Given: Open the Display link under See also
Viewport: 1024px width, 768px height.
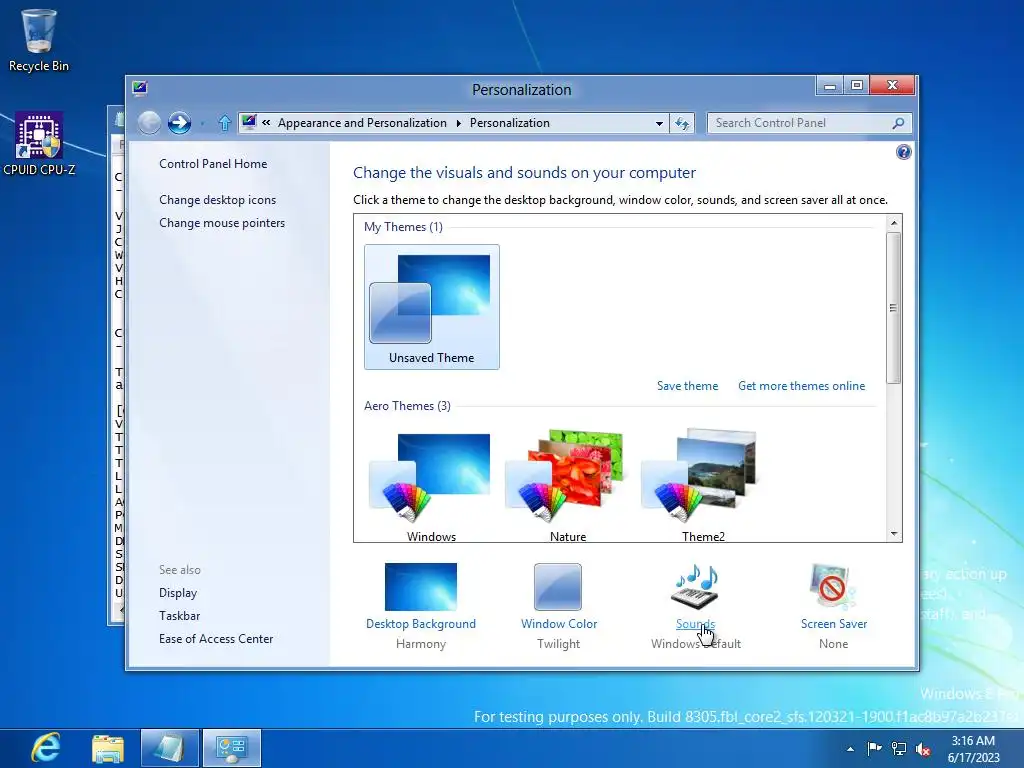Looking at the screenshot, I should 178,593.
